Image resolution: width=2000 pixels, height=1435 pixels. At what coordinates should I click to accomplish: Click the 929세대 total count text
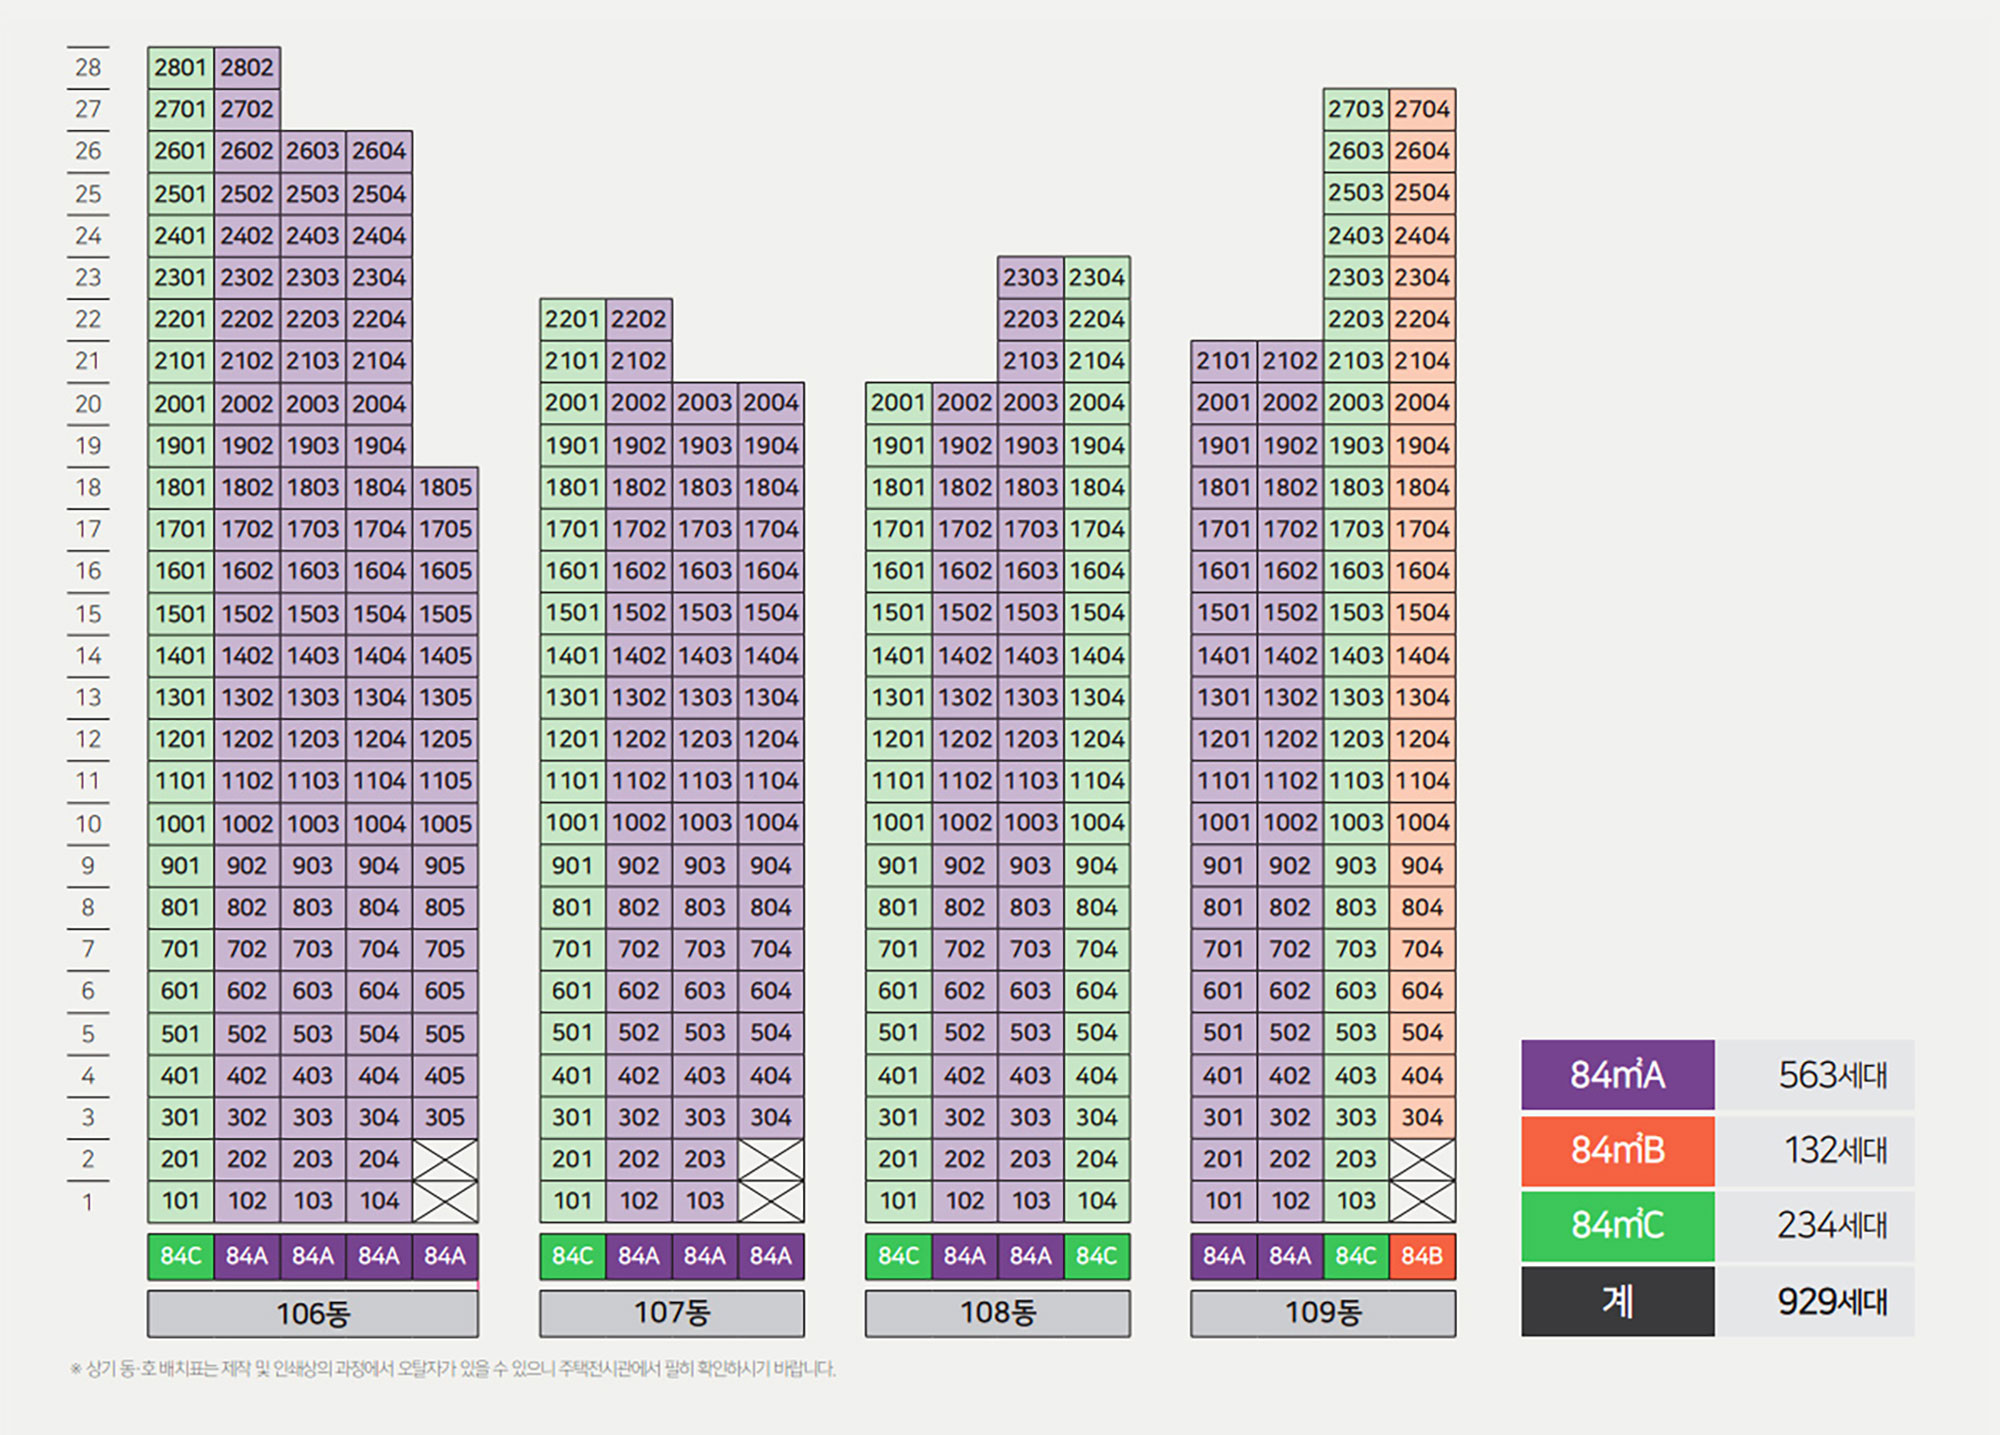click(1832, 1301)
